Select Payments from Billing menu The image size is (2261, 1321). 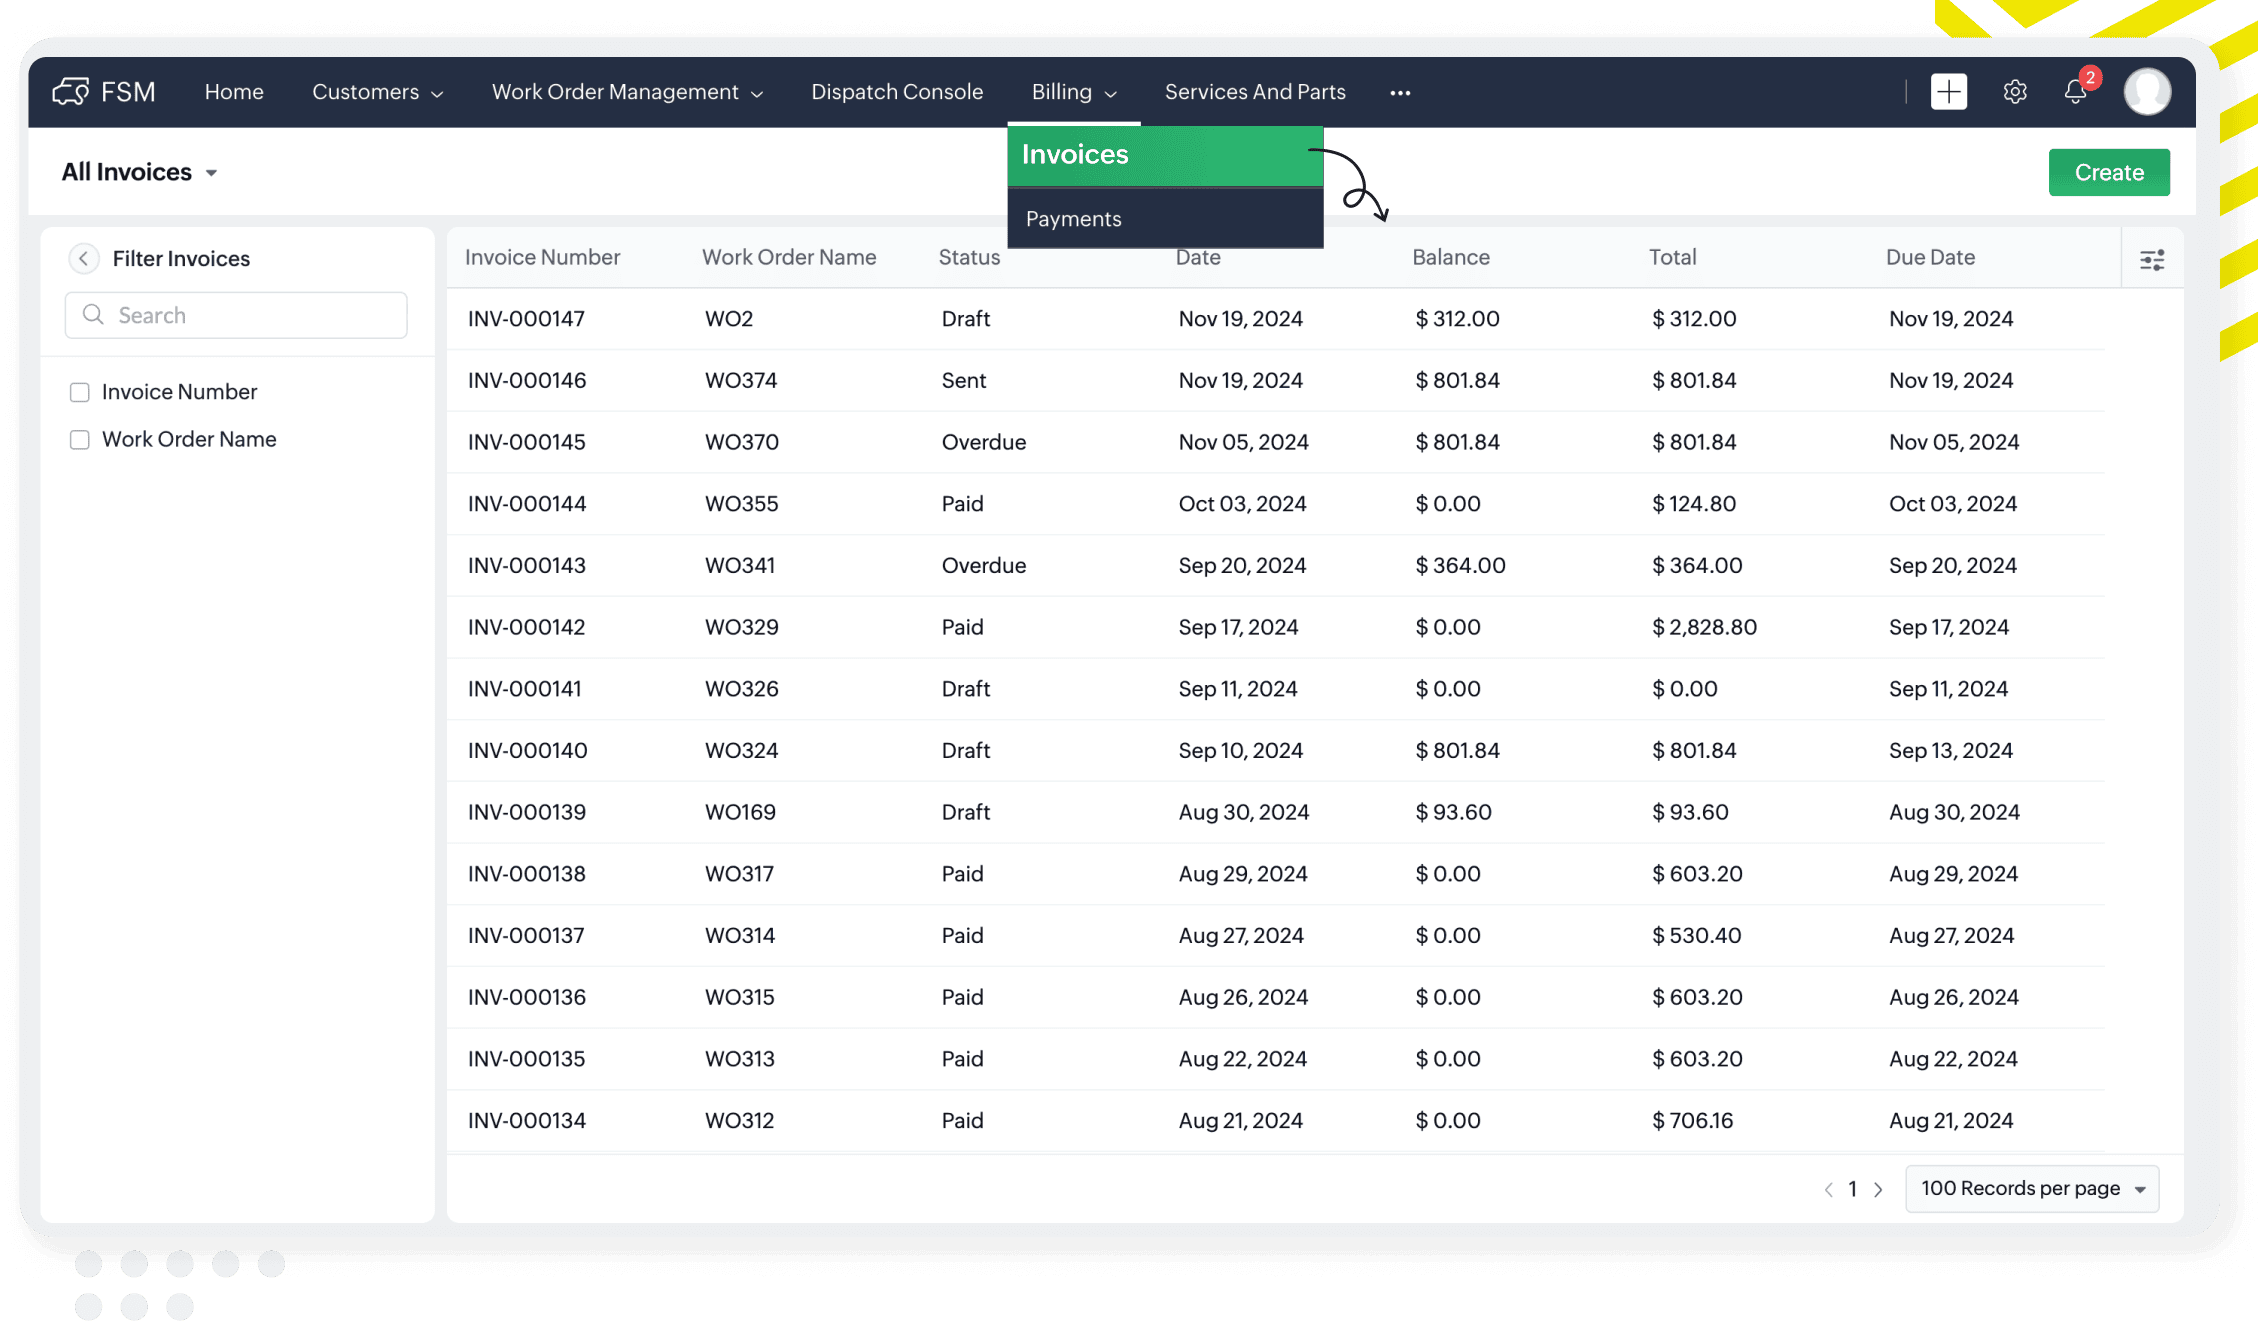[1074, 219]
